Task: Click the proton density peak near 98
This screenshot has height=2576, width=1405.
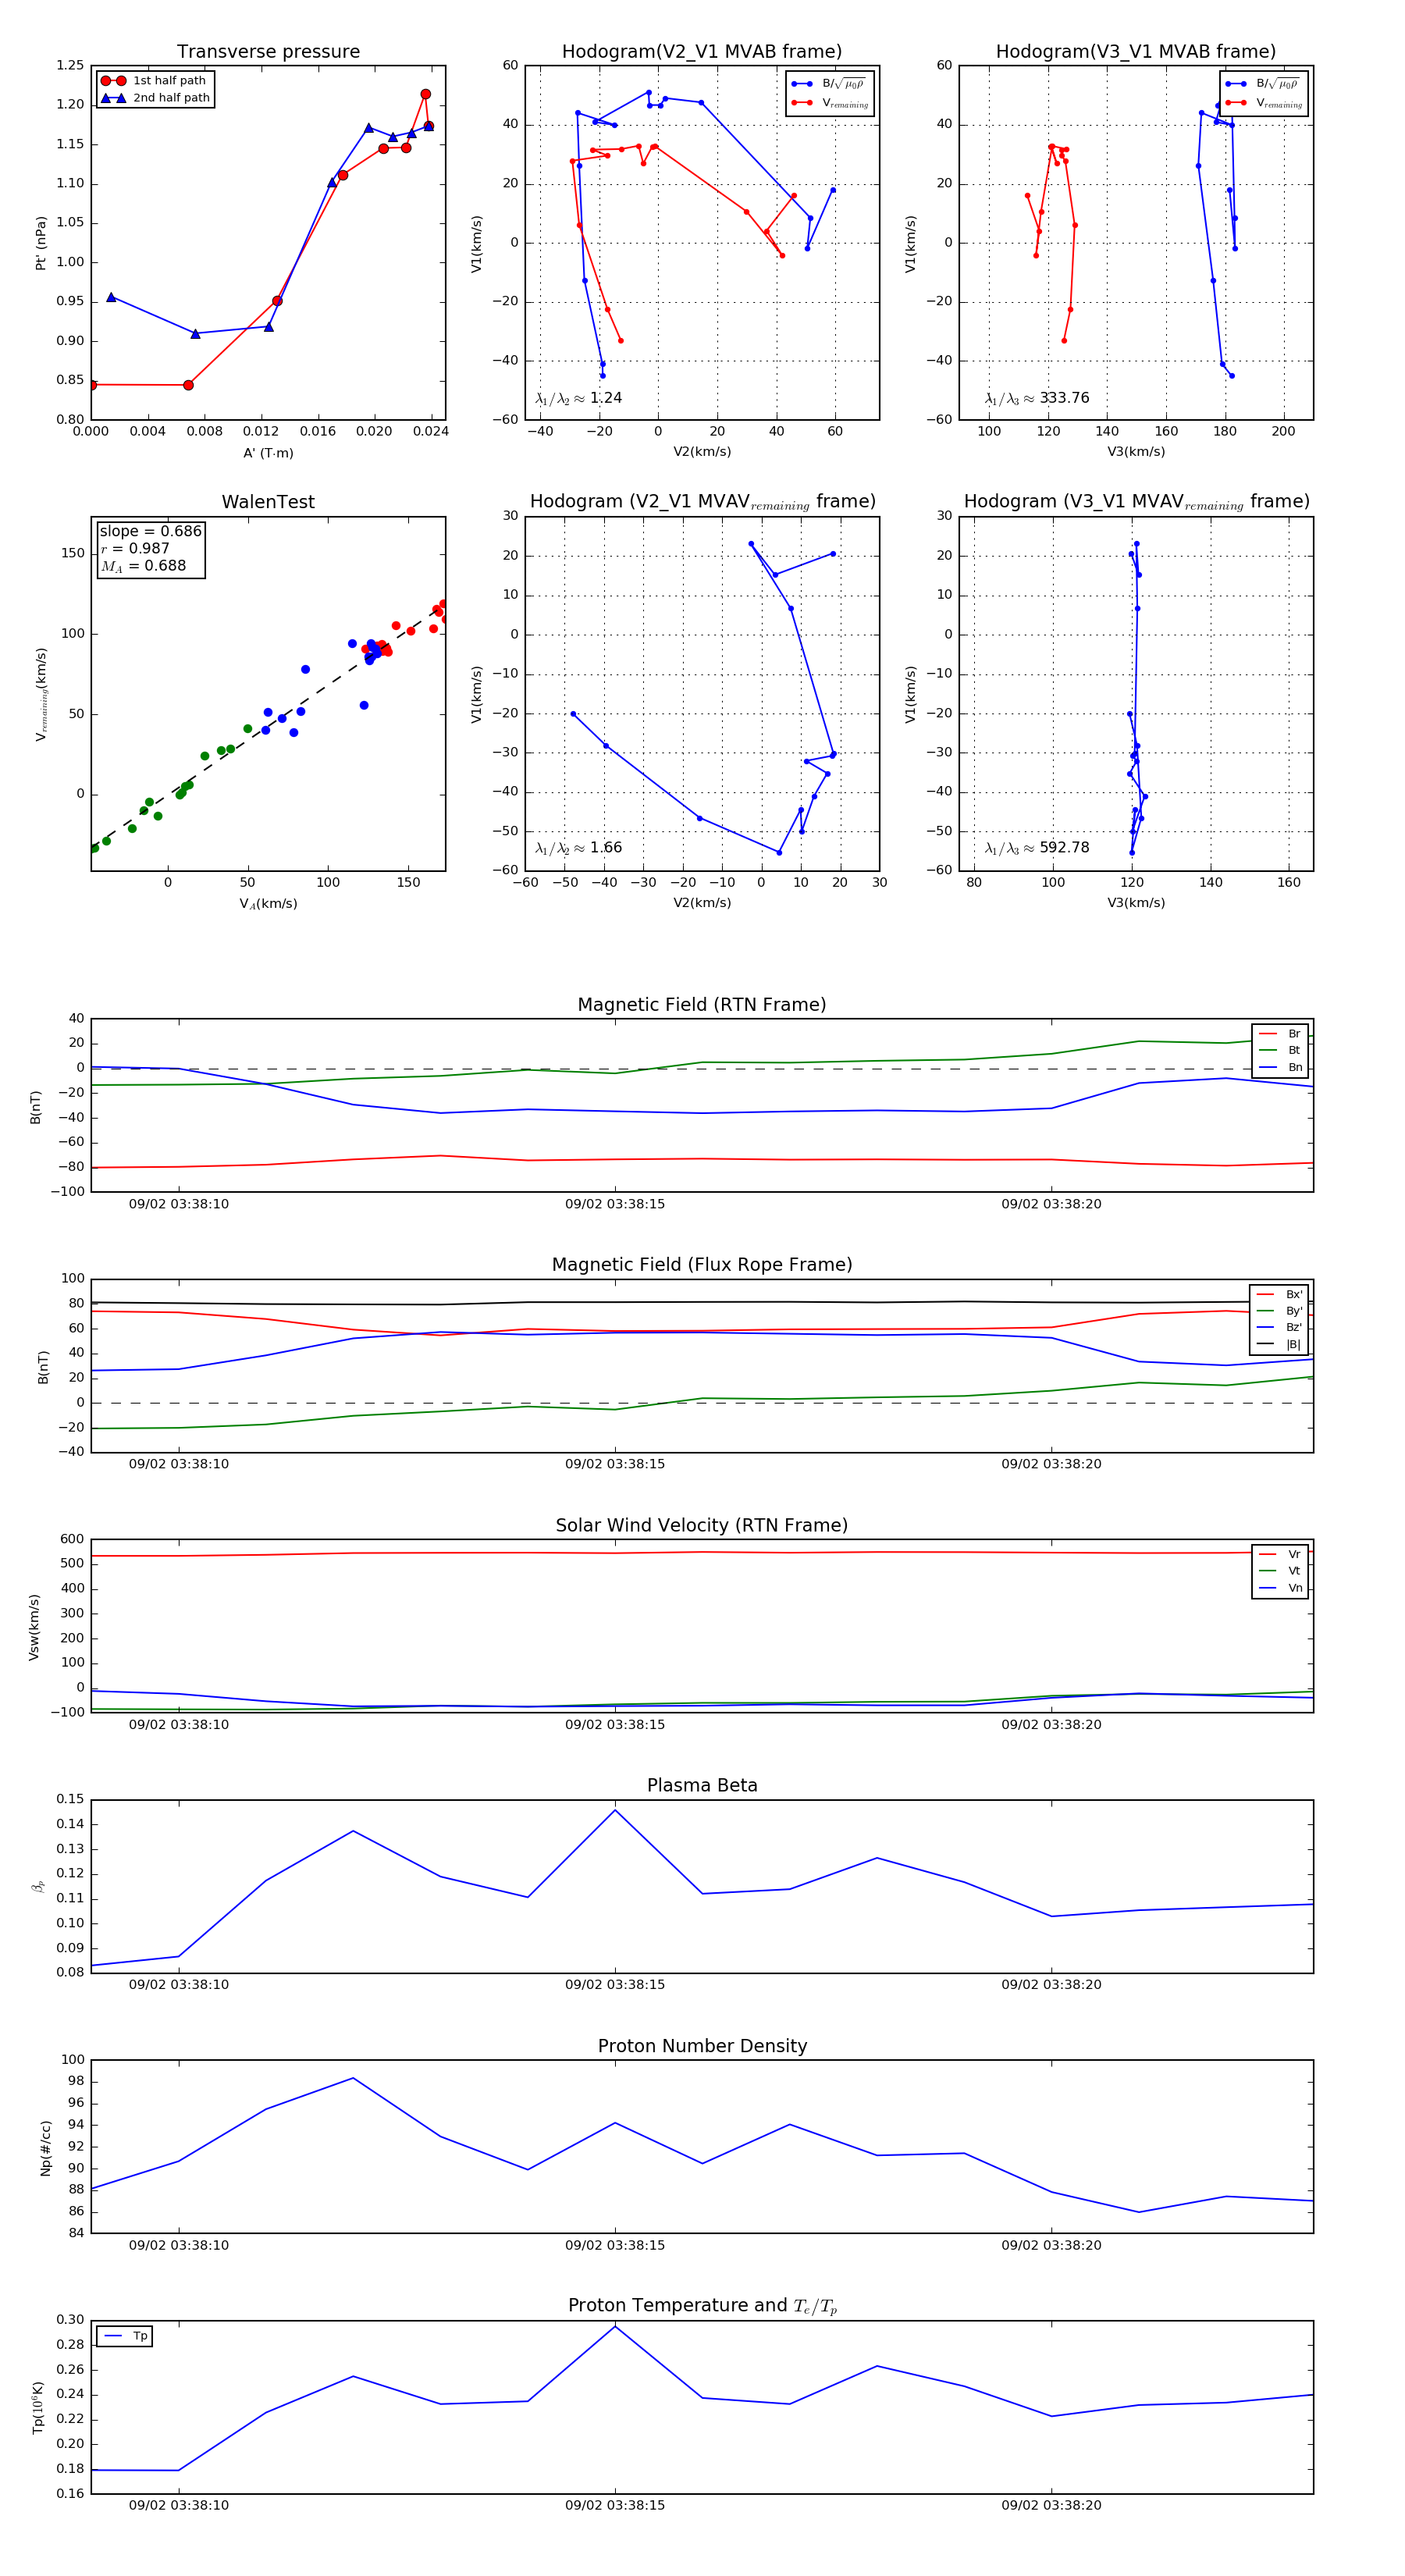Action: 353,2078
